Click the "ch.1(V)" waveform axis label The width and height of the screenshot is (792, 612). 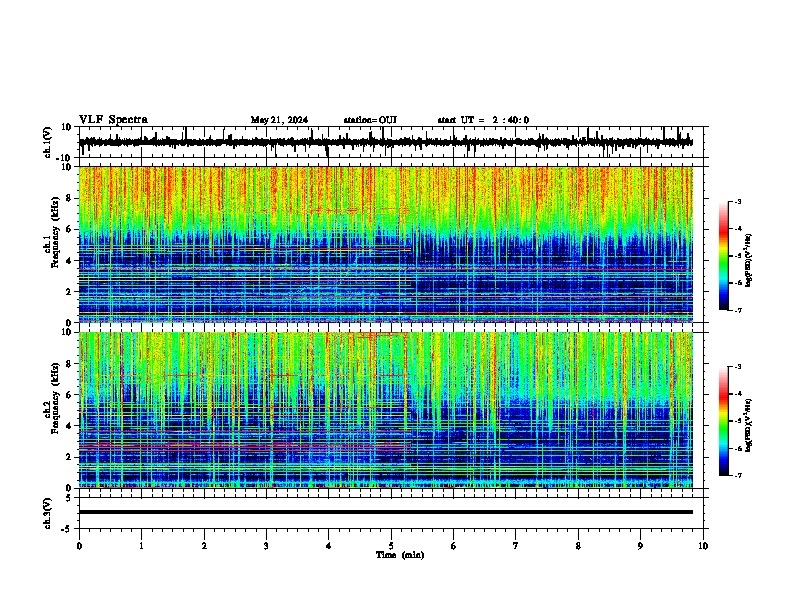(x=48, y=142)
